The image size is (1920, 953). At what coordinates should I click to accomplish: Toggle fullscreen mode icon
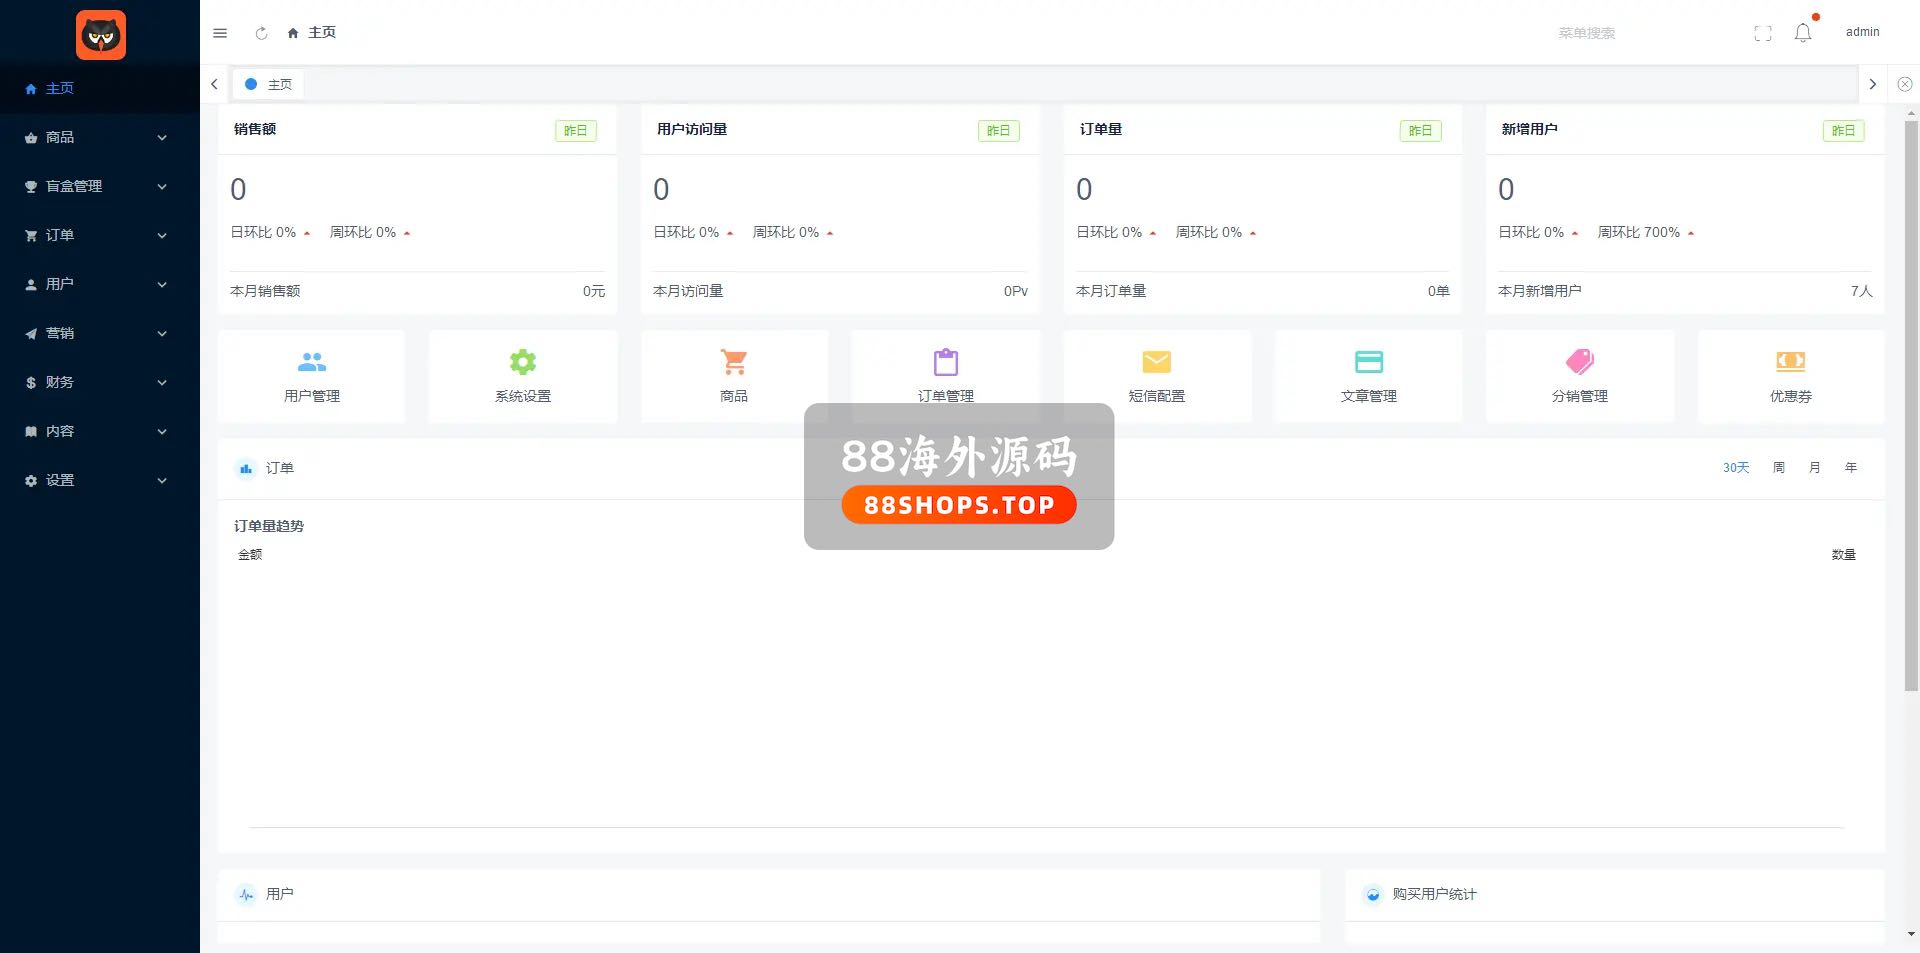pyautogui.click(x=1762, y=33)
